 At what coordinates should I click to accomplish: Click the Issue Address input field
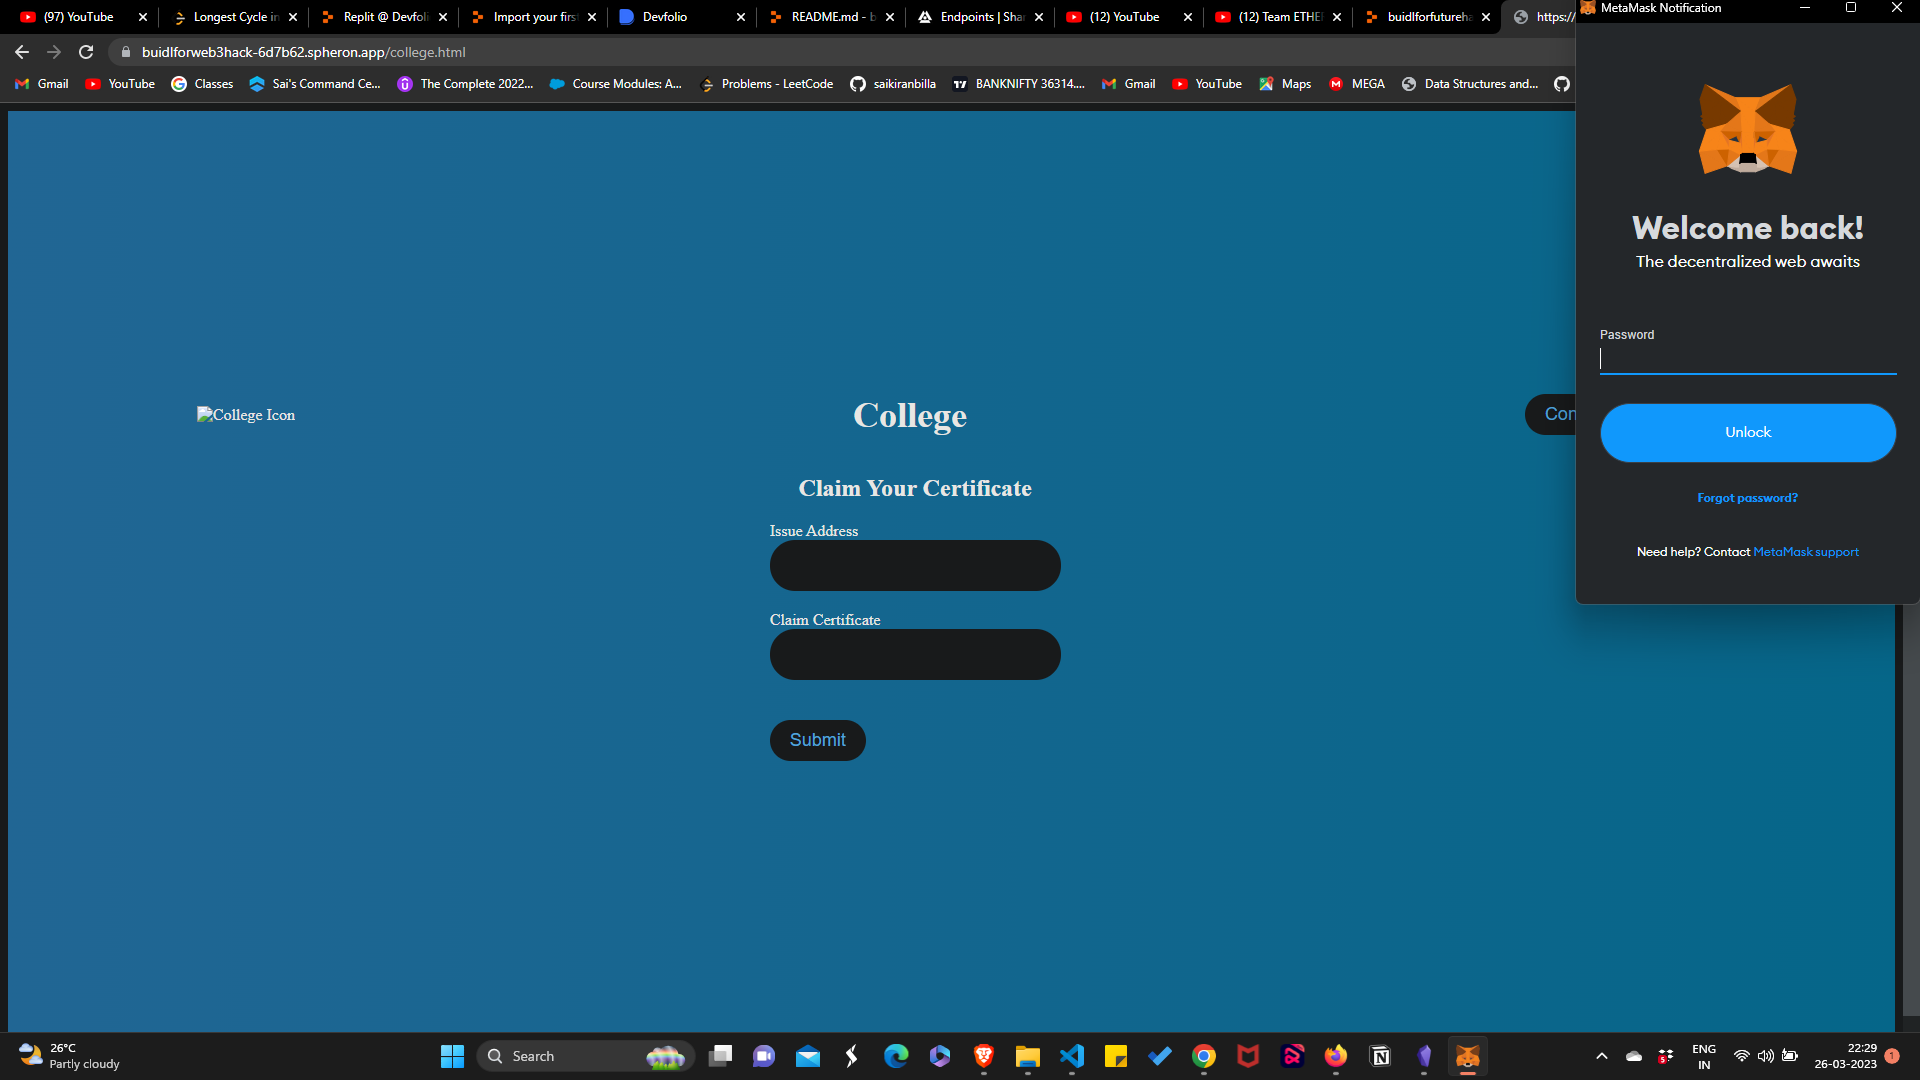[x=914, y=566]
